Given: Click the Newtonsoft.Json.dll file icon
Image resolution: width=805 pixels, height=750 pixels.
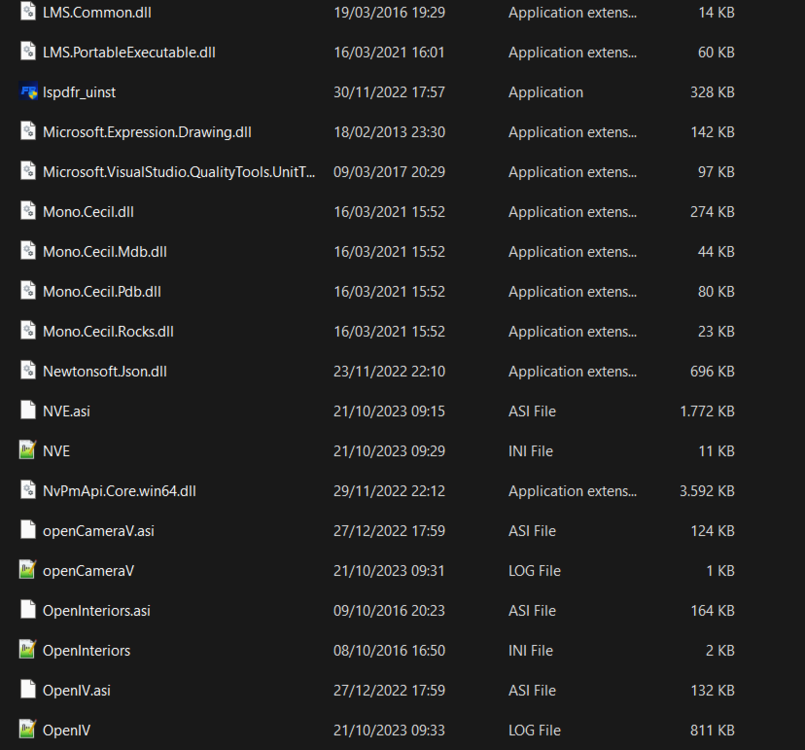Looking at the screenshot, I should click(28, 371).
